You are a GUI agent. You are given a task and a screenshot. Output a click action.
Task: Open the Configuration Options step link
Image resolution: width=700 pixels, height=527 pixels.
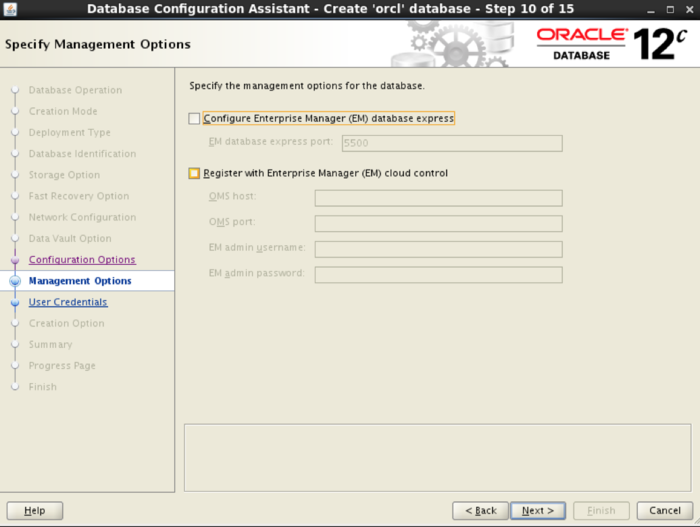(x=82, y=259)
